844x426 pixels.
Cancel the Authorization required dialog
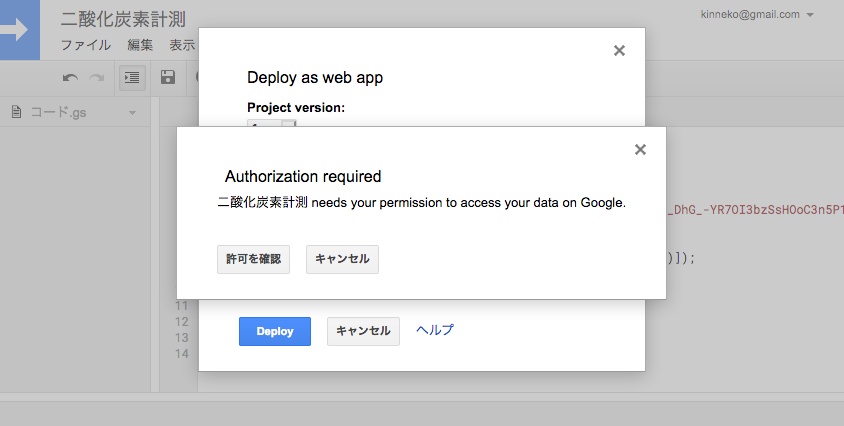[342, 259]
